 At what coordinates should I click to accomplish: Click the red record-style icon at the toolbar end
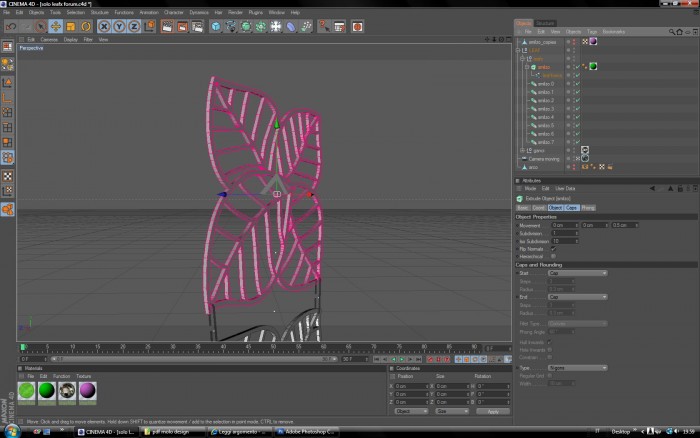click(357, 26)
